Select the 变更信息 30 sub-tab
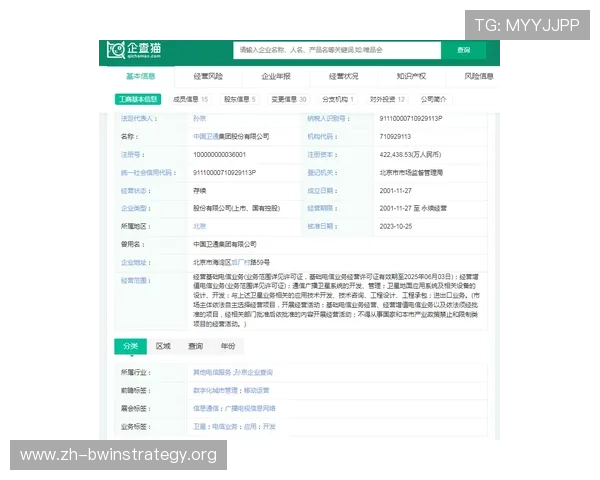 [289, 100]
